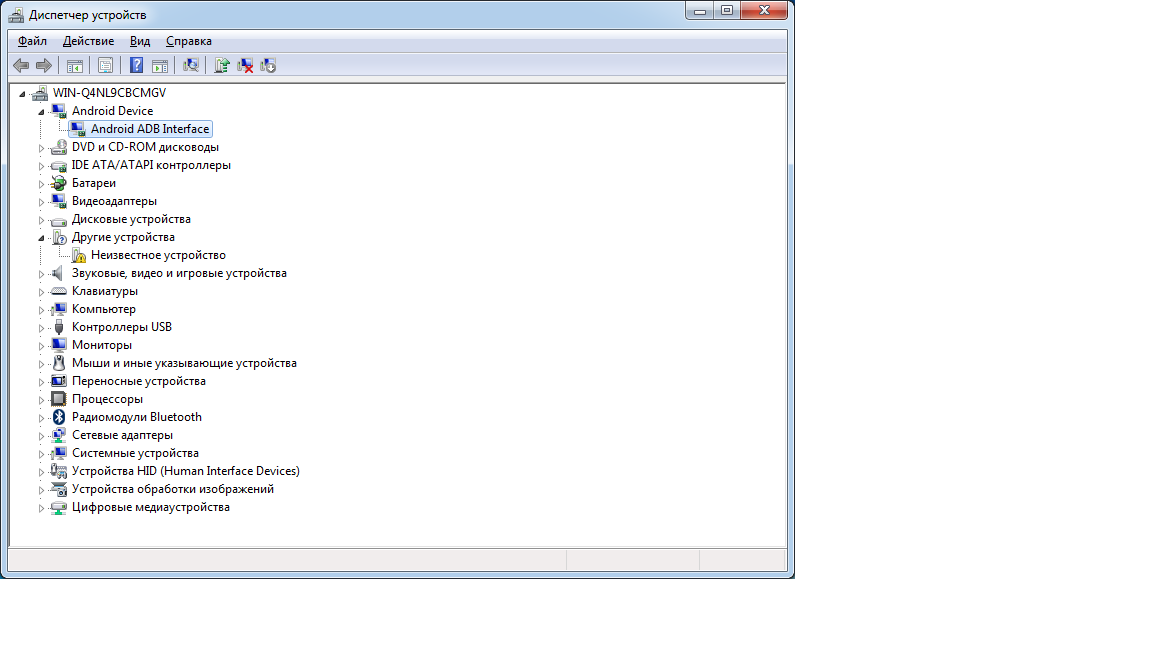Select Устройства обработки изображений label

pyautogui.click(x=173, y=489)
